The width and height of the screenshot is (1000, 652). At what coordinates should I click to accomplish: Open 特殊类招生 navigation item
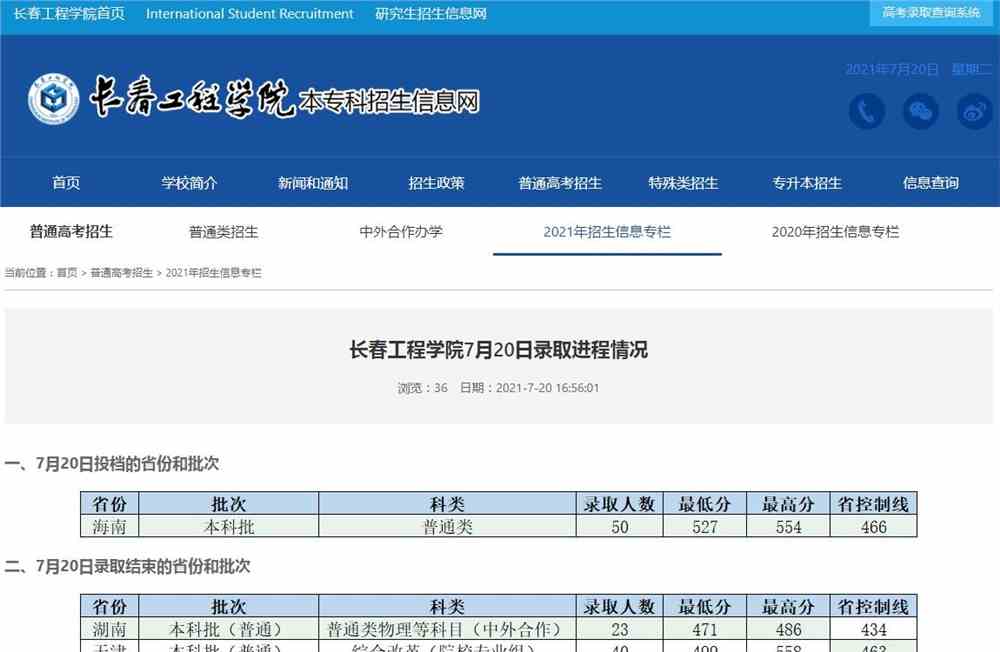click(683, 183)
